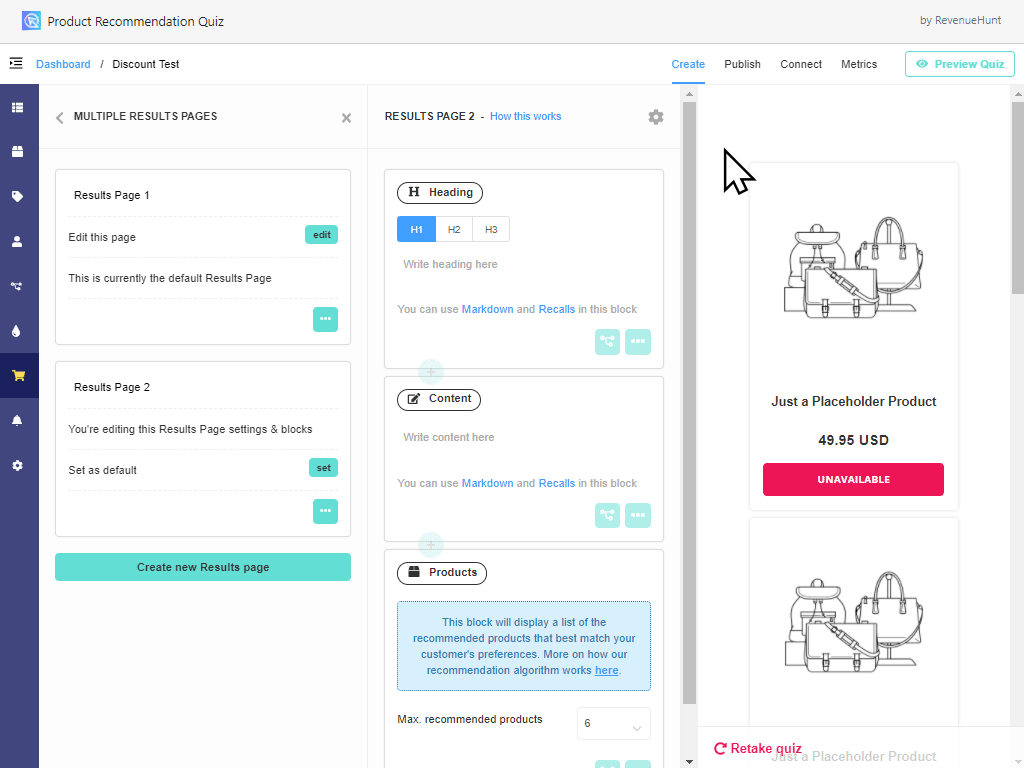This screenshot has height=768, width=1024.
Task: Open the How this works link
Action: [x=525, y=116]
